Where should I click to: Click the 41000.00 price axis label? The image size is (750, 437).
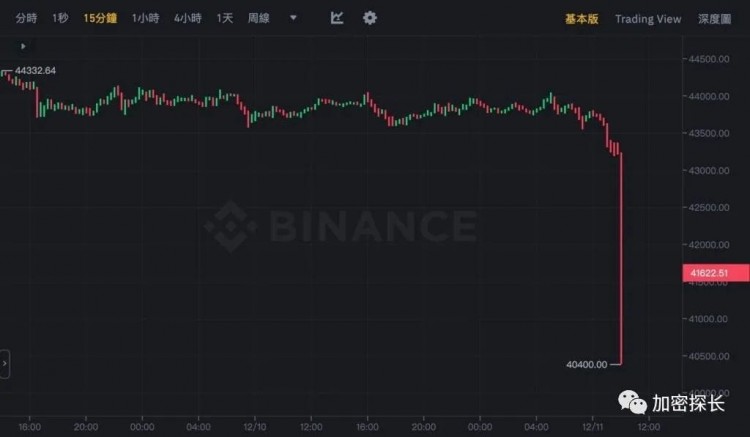coord(709,318)
